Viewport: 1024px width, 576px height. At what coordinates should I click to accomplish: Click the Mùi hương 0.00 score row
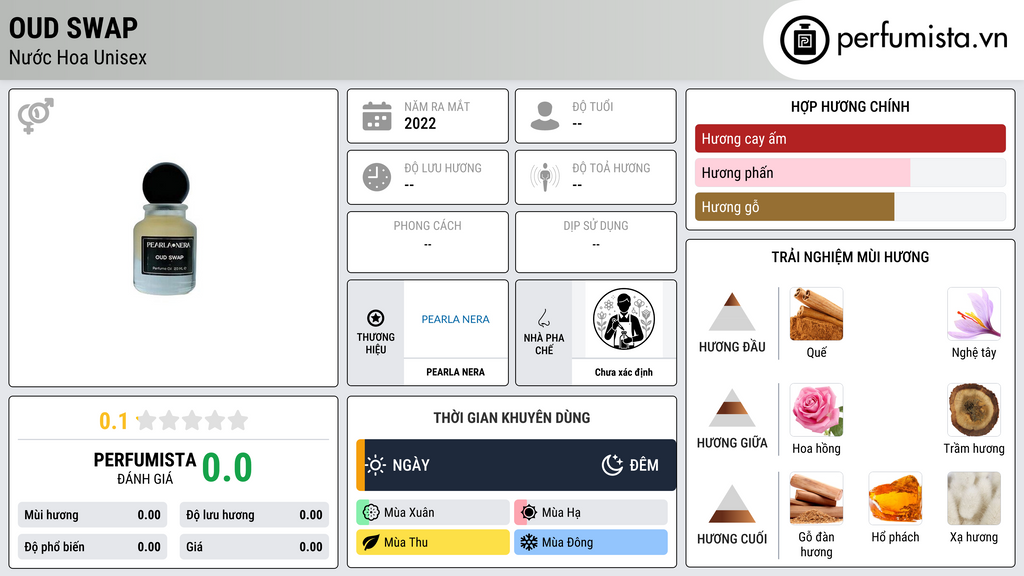(x=92, y=515)
